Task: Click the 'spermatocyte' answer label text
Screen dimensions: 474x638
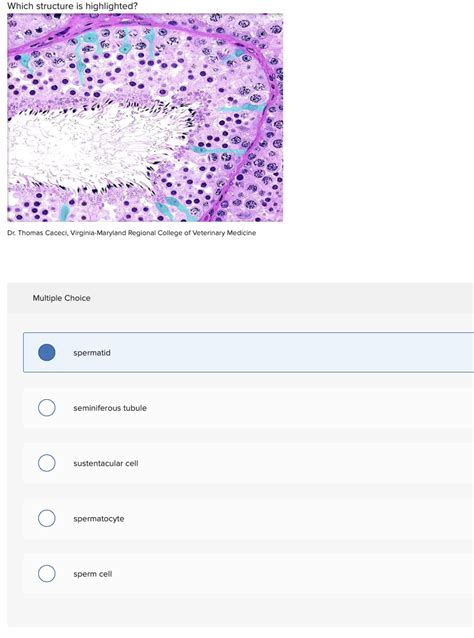Action: [99, 519]
